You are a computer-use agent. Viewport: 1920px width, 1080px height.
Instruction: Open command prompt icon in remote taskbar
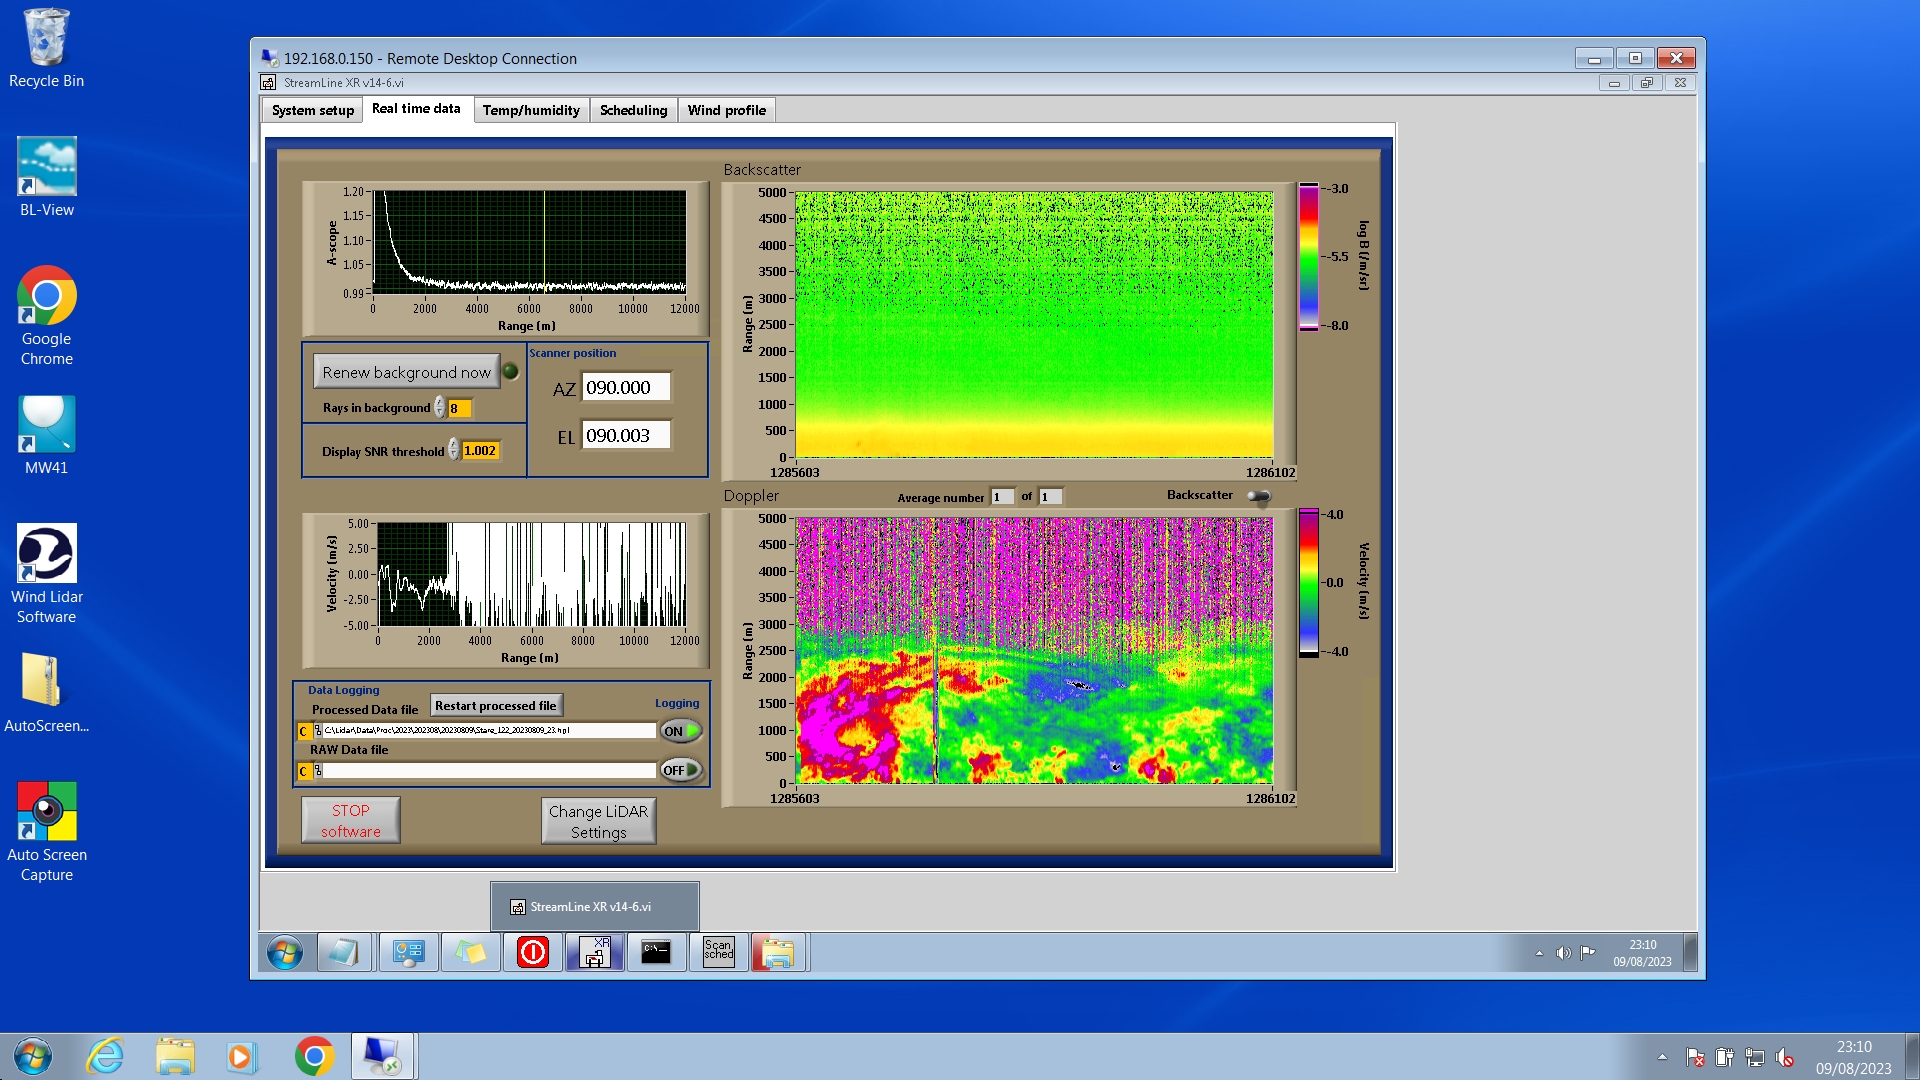tap(656, 952)
